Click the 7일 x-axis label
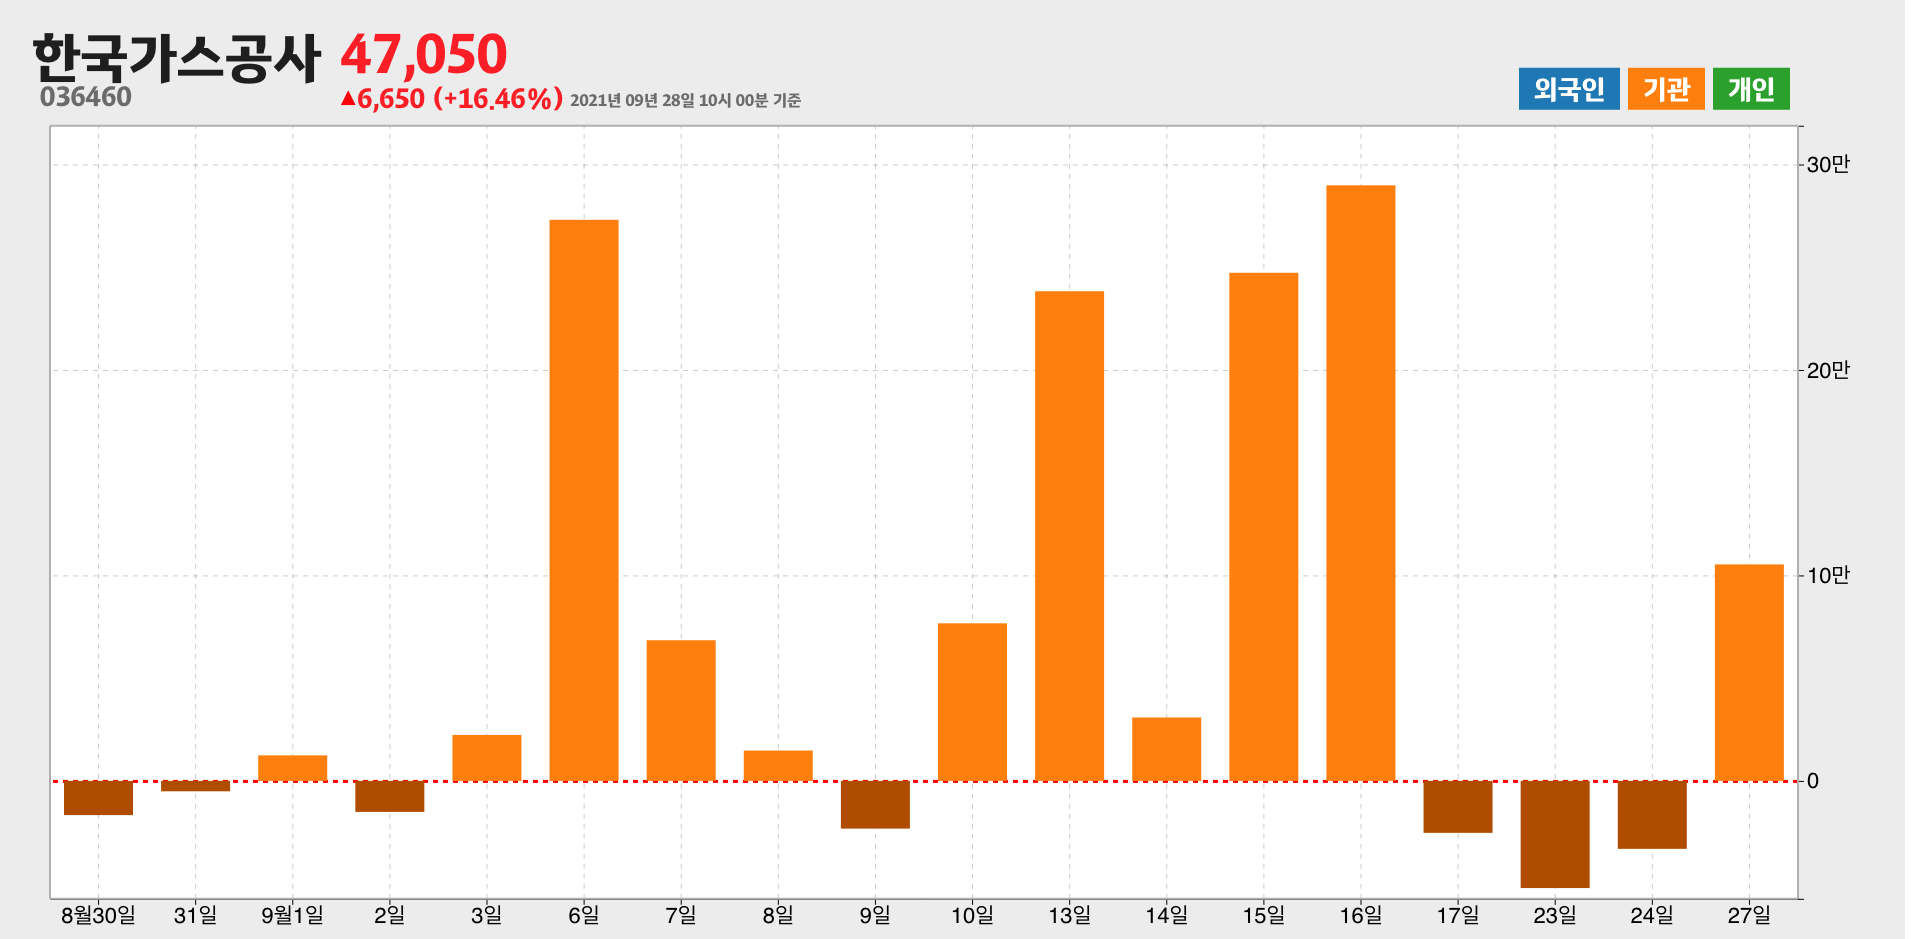The image size is (1920, 939). (681, 915)
